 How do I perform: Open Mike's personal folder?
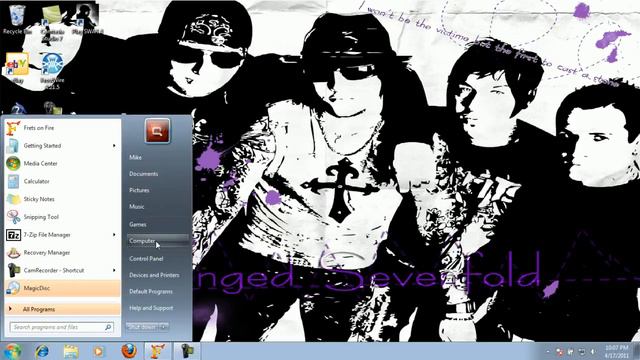(x=158, y=157)
